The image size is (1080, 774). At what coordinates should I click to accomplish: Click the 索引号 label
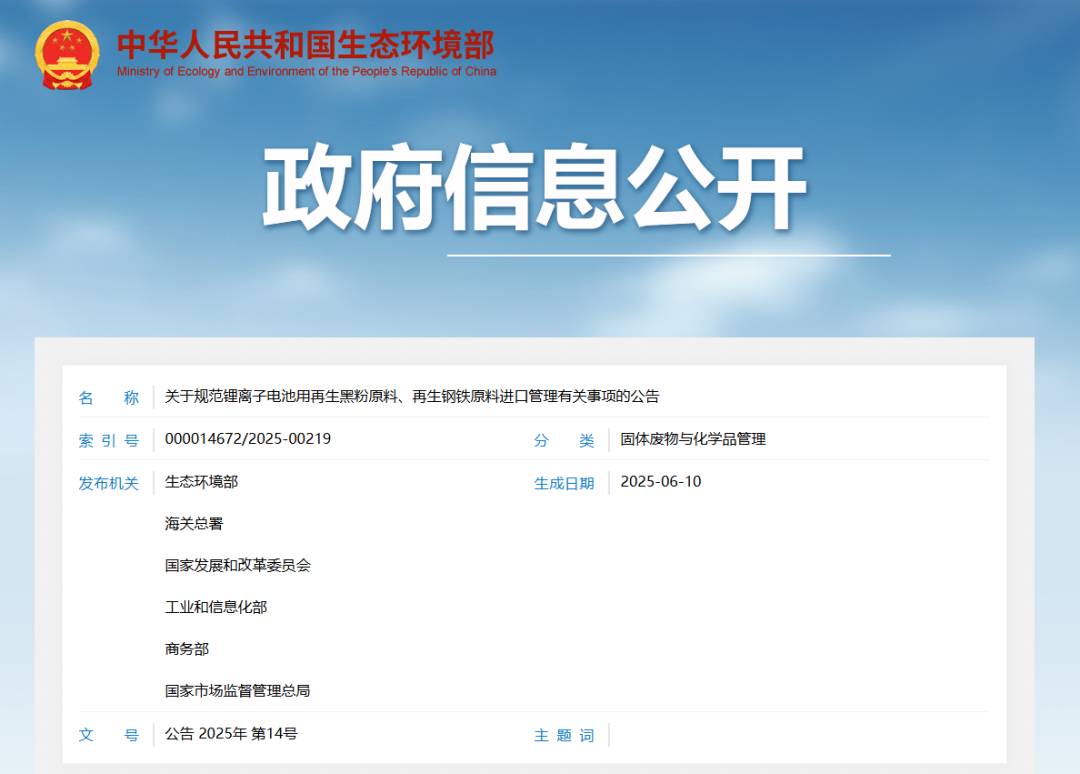110,439
